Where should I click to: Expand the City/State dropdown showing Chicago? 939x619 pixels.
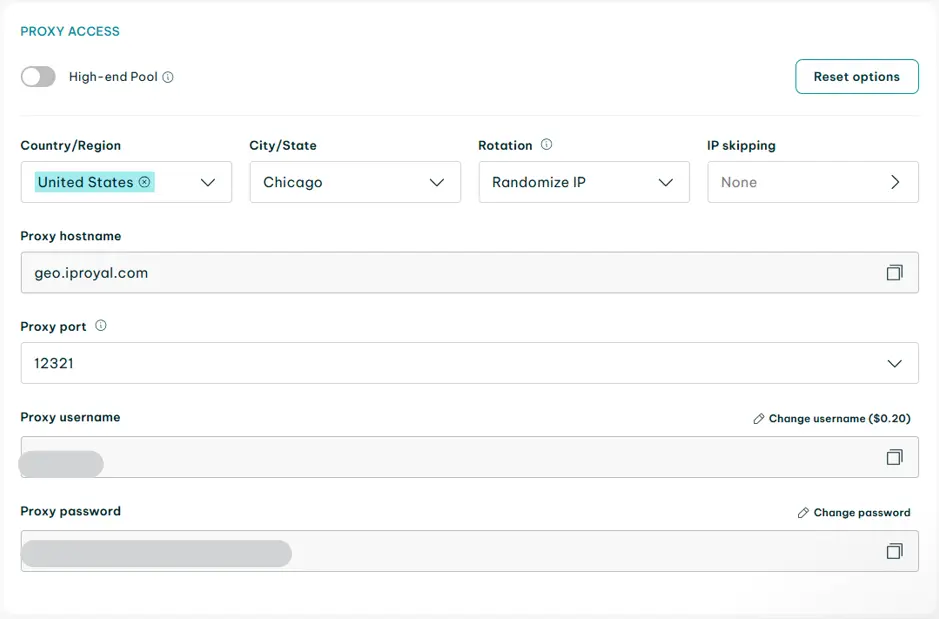436,183
